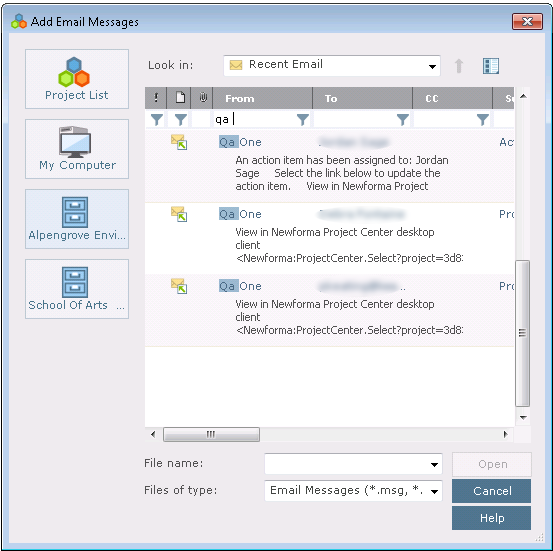Click the Help button
The image size is (553, 551).
point(492,518)
